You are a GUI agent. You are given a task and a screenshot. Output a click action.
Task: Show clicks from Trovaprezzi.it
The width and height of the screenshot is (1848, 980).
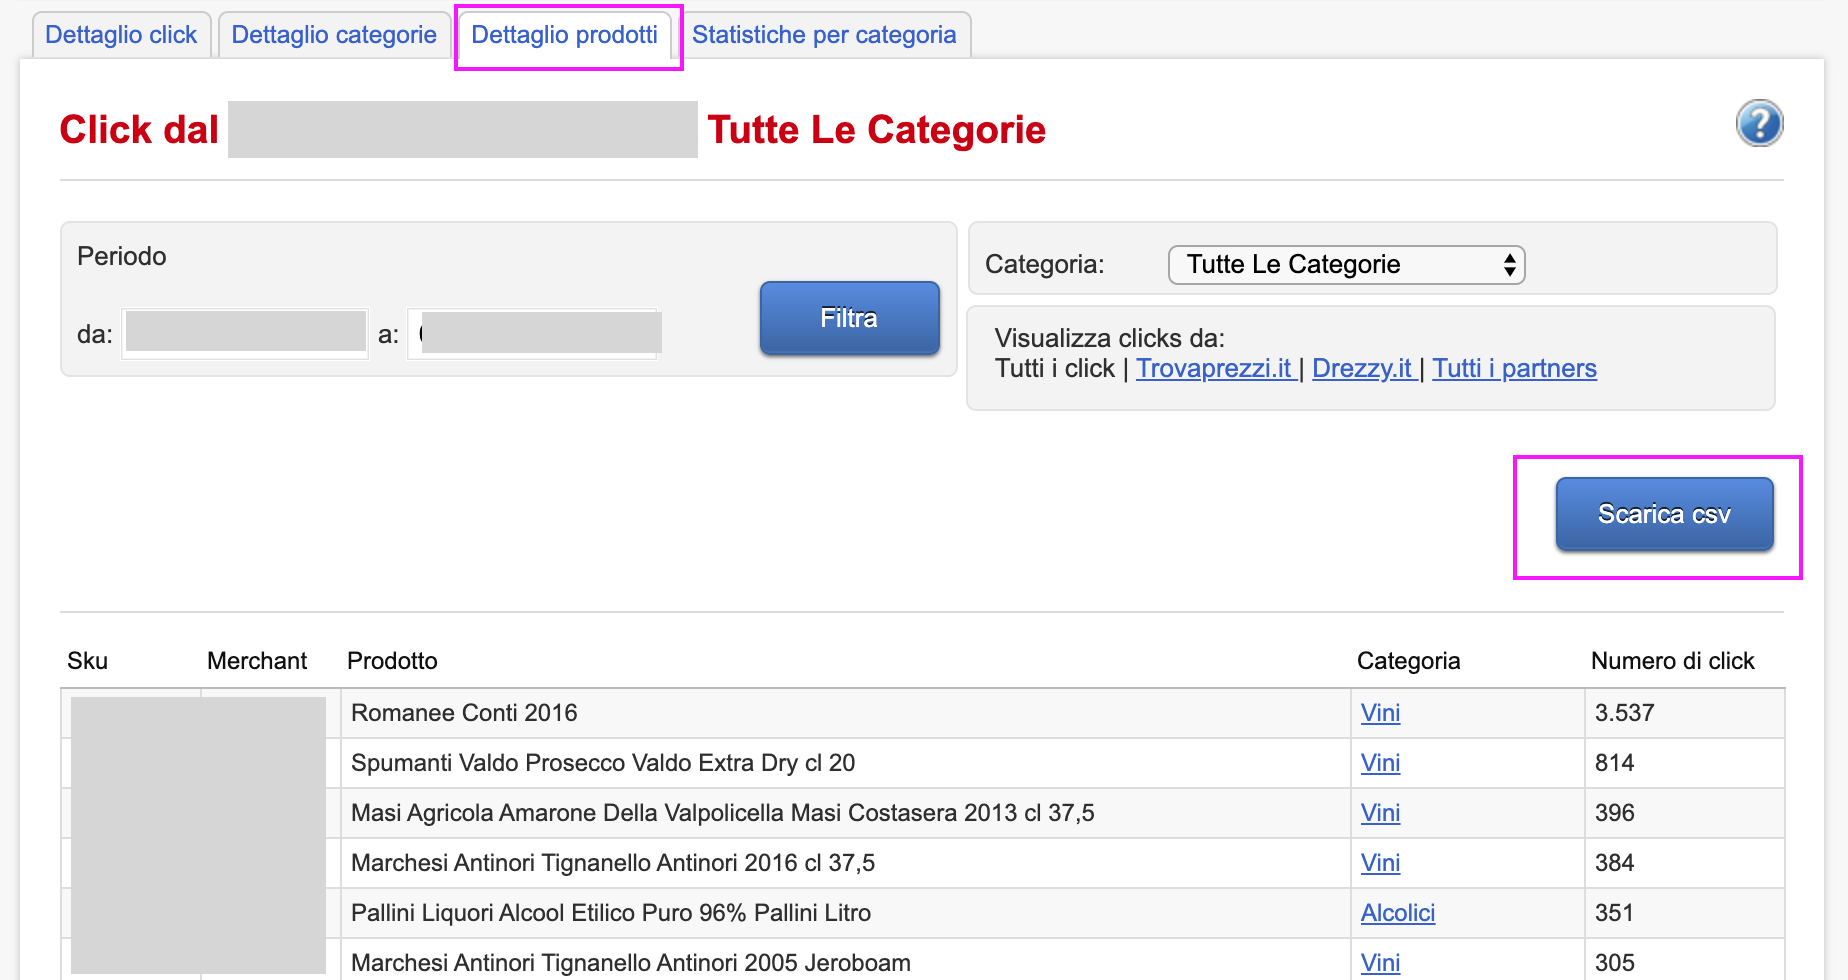coord(1214,369)
